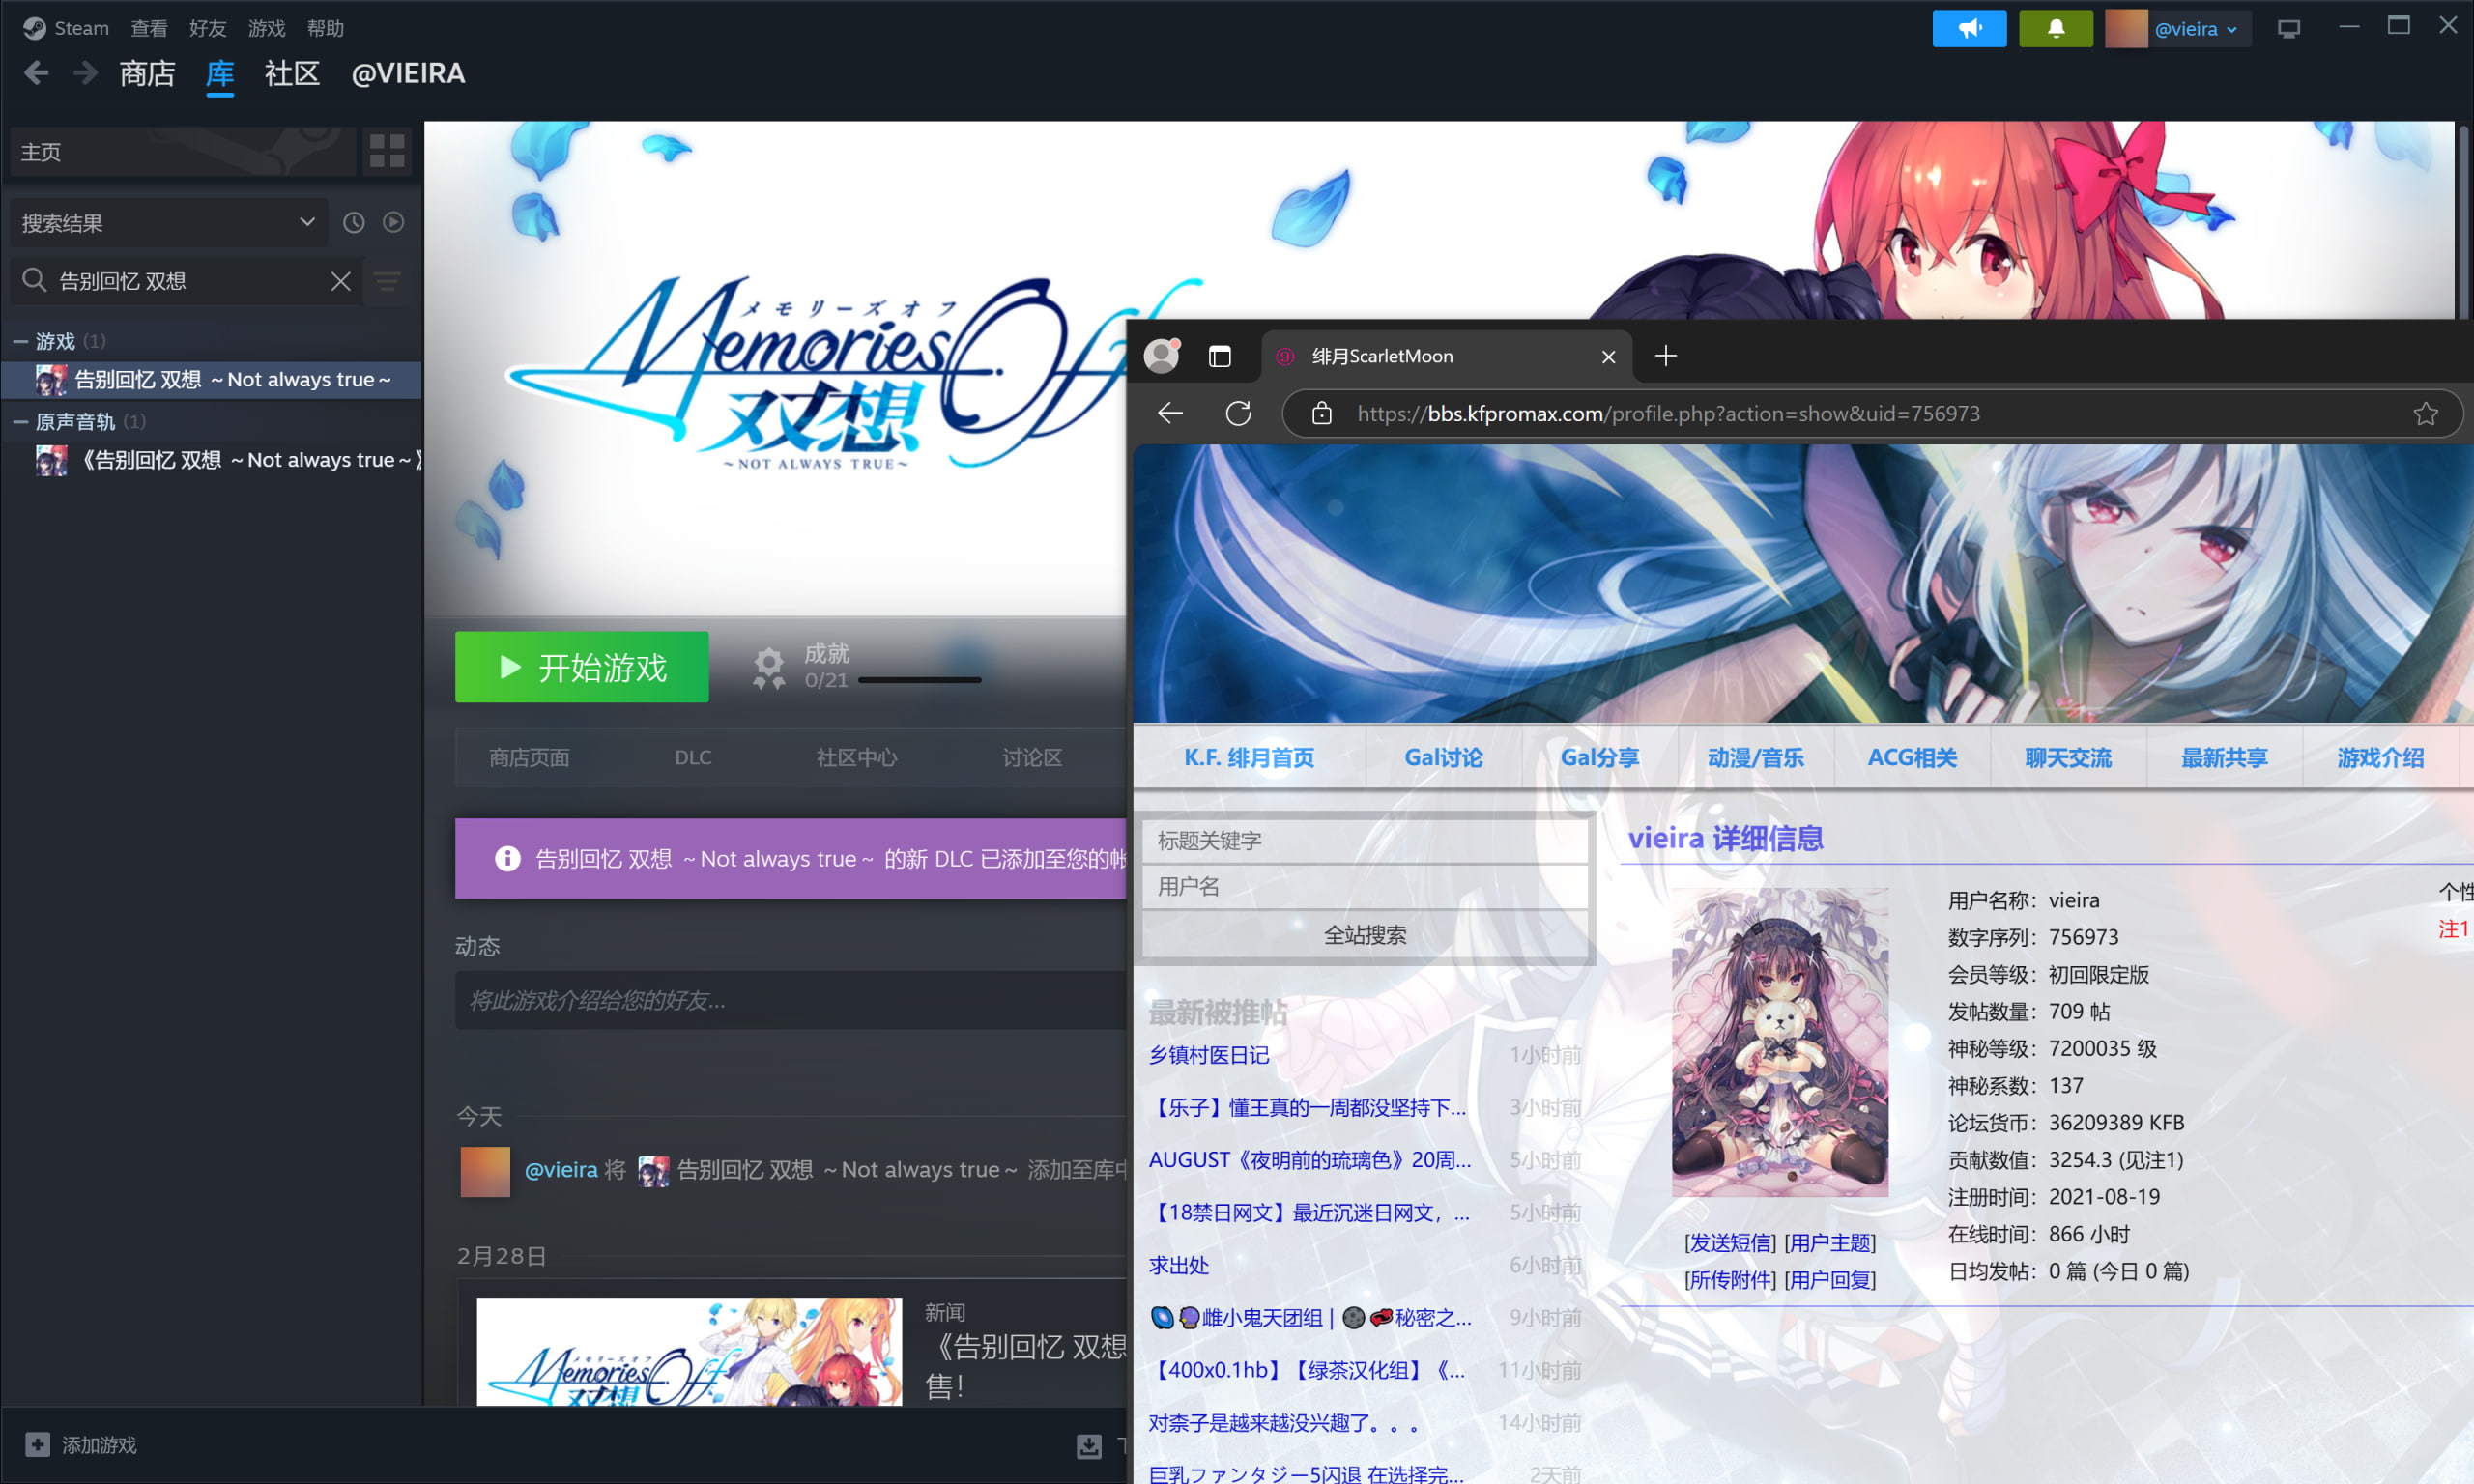Open the news thumbnail for Memories Off

click(x=689, y=1351)
